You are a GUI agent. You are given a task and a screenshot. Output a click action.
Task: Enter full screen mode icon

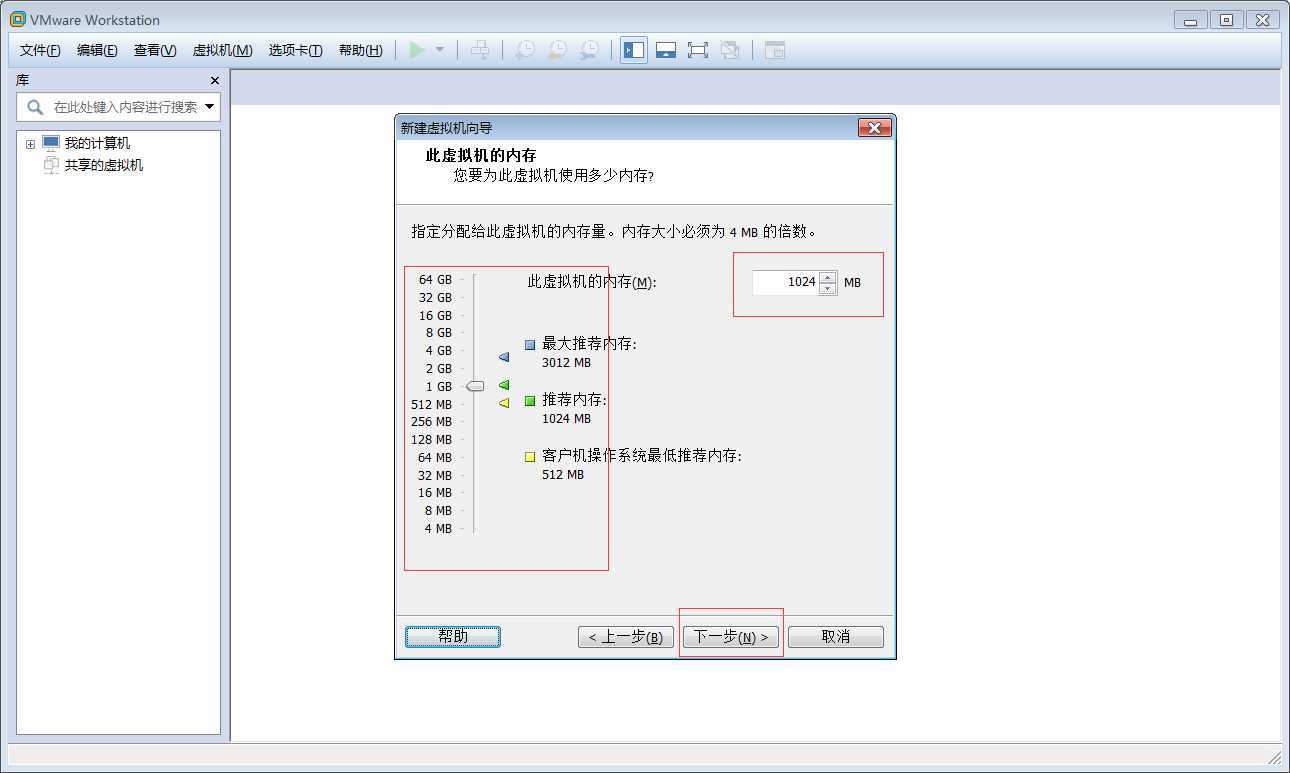point(698,50)
